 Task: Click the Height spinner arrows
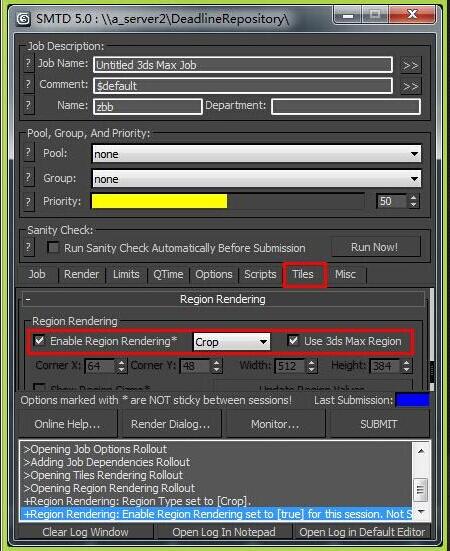point(406,366)
